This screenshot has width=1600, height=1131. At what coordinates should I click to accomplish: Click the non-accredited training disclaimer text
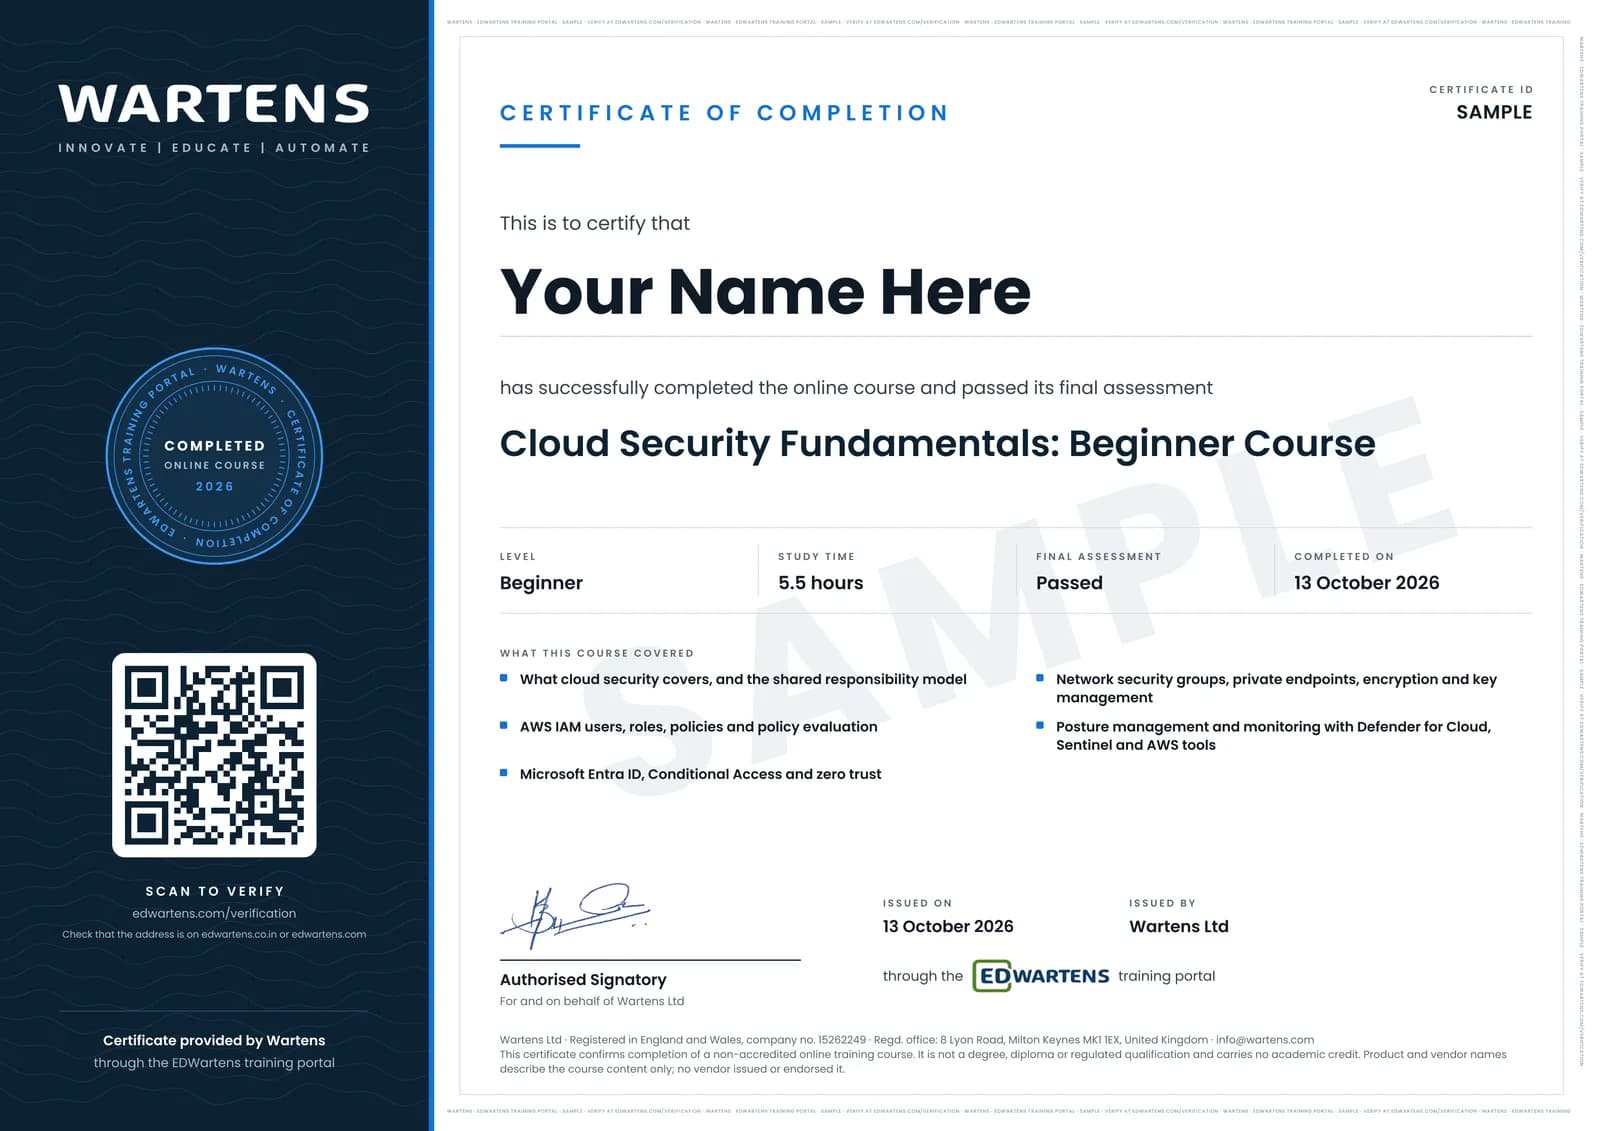(x=1003, y=1062)
